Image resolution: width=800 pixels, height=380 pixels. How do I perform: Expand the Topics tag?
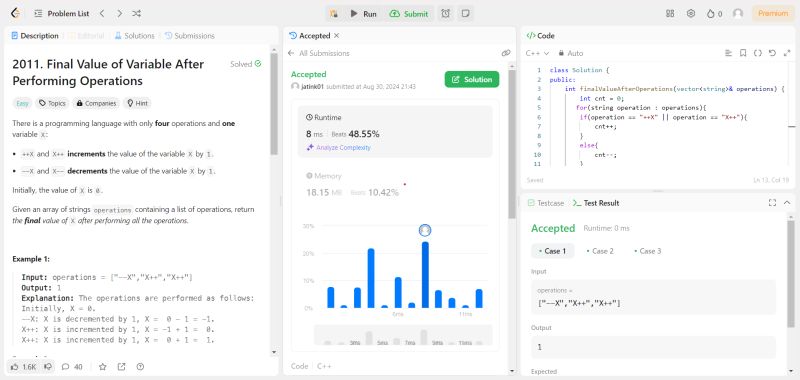pyautogui.click(x=52, y=103)
